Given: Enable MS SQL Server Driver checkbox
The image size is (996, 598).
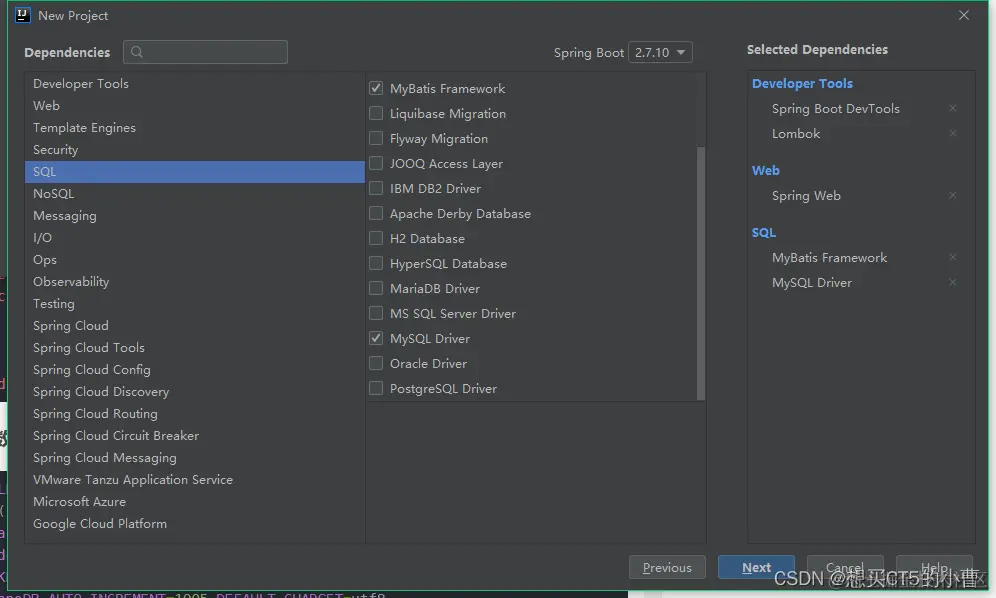Looking at the screenshot, I should pos(376,313).
